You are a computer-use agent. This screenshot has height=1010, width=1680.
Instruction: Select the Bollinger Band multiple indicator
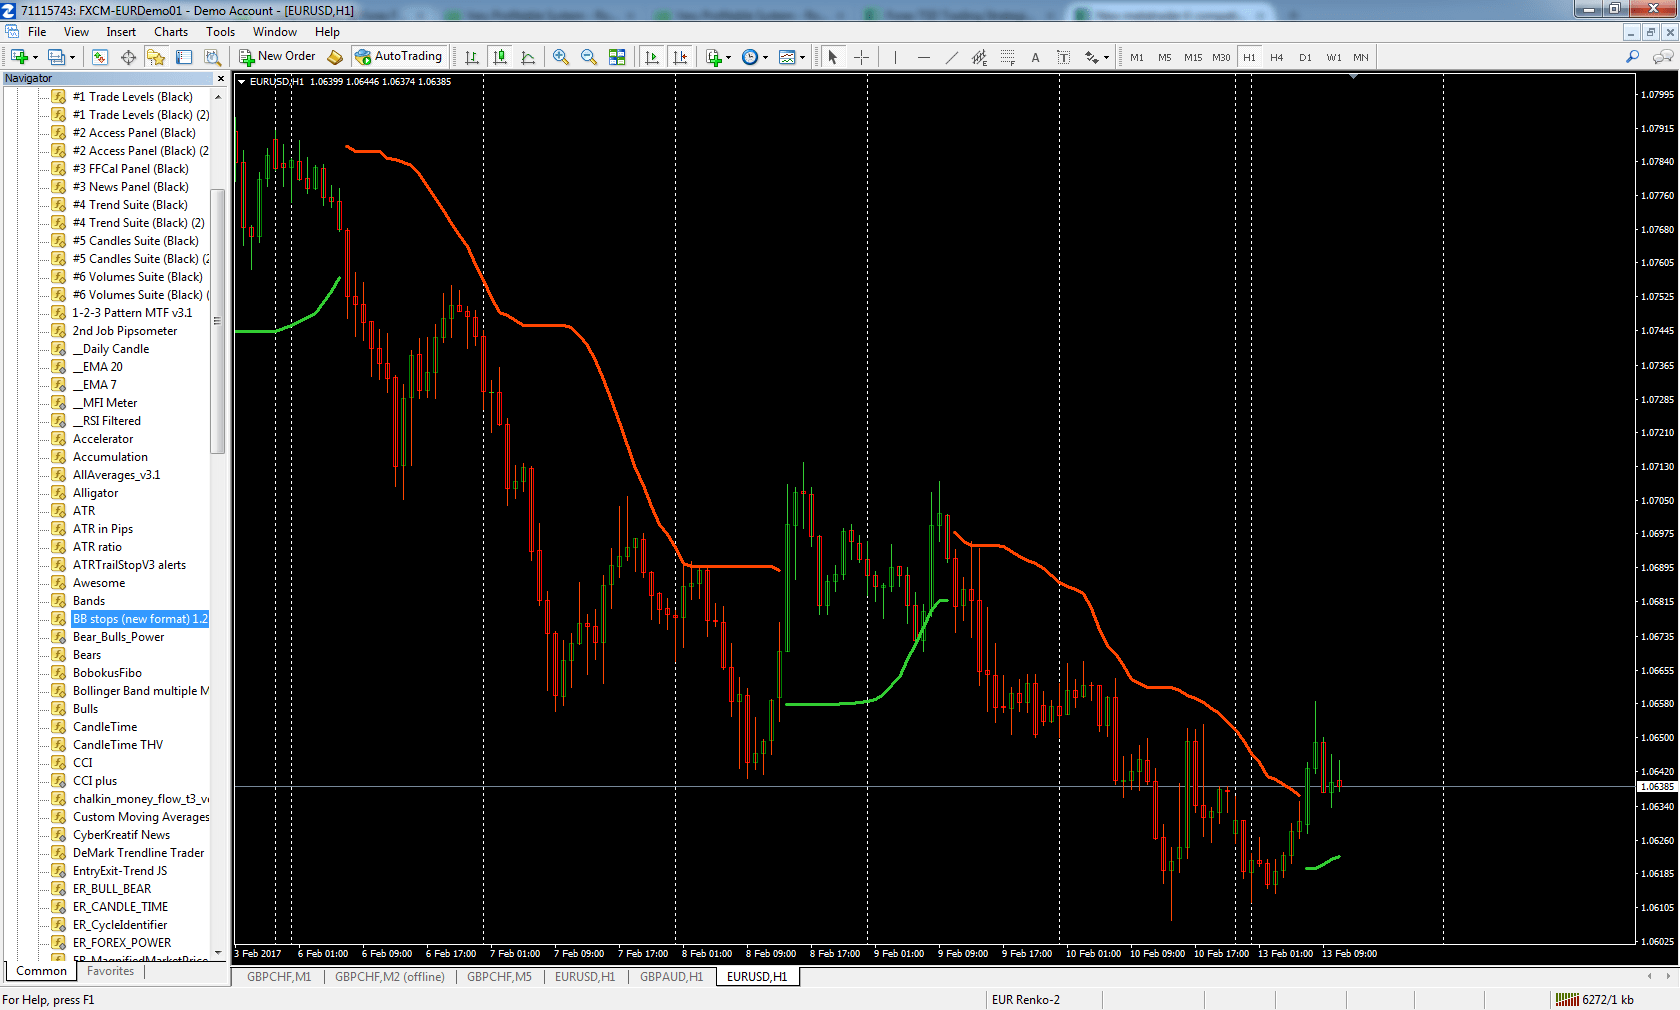[x=141, y=691]
